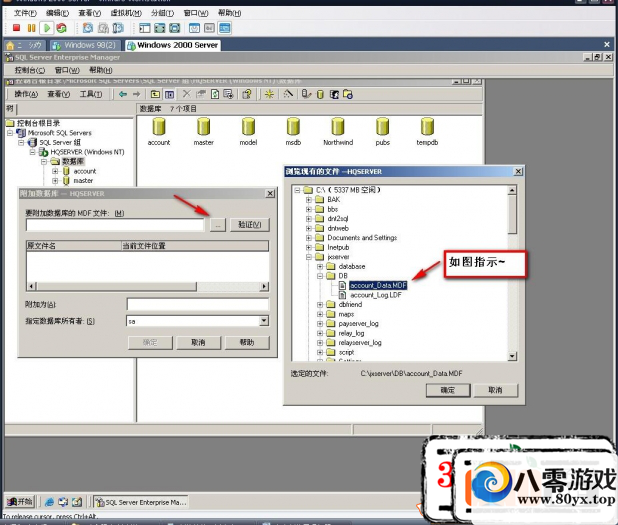Viewport: 618px width, 525px height.
Task: Click 确定 in the browse files dialog
Action: tap(448, 390)
